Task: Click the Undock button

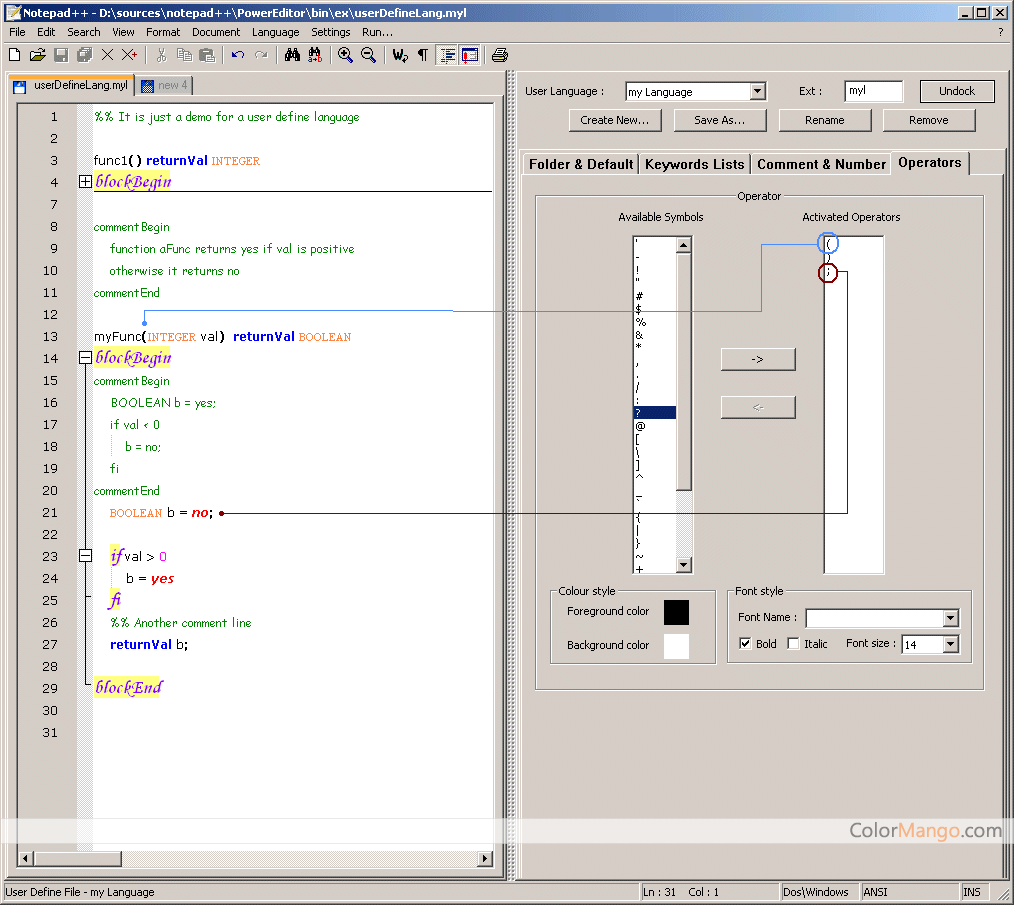Action: tap(956, 91)
